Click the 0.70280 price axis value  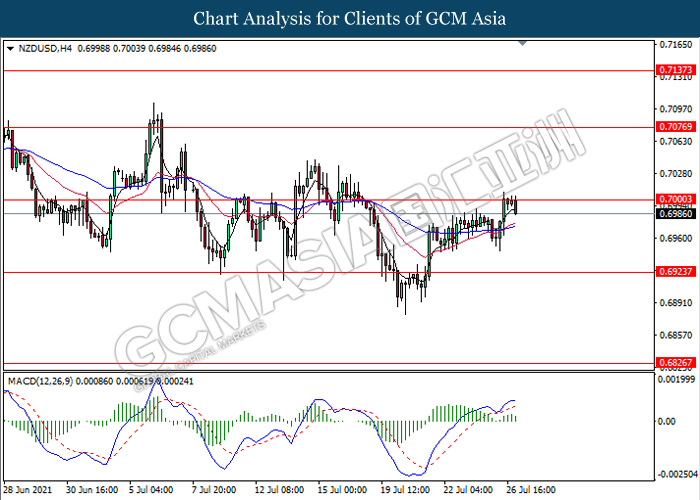[676, 174]
